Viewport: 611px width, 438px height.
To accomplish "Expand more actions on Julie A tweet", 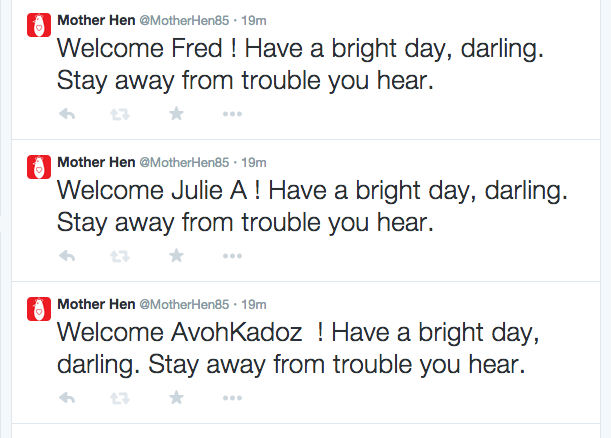I will (x=232, y=256).
